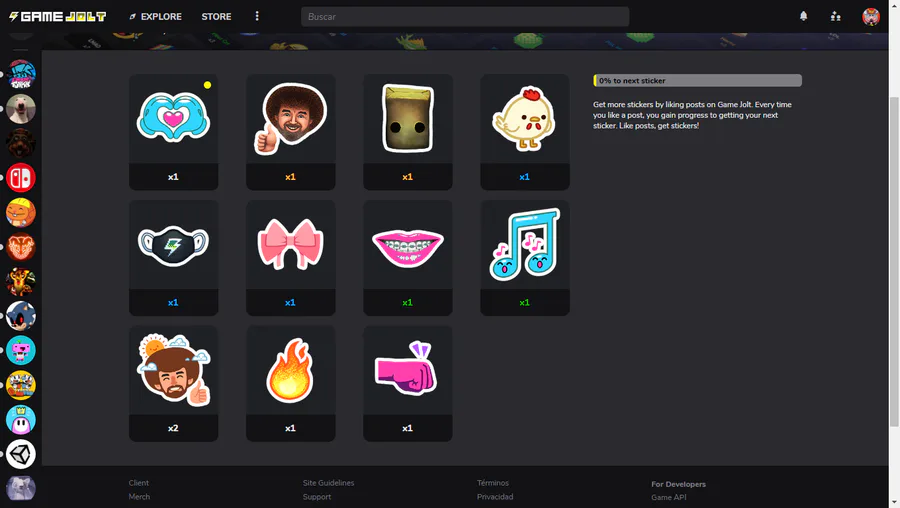Open the orange hard-hat character community
900x508 pixels.
[x=21, y=212]
